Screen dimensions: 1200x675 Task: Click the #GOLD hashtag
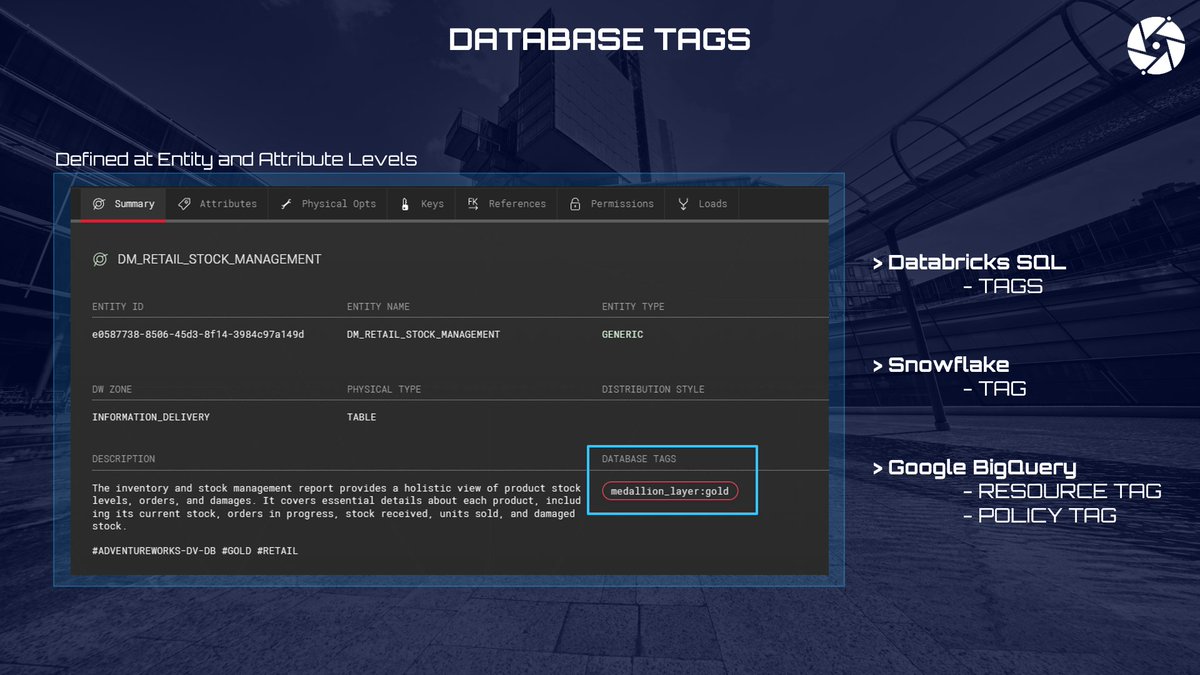point(236,551)
